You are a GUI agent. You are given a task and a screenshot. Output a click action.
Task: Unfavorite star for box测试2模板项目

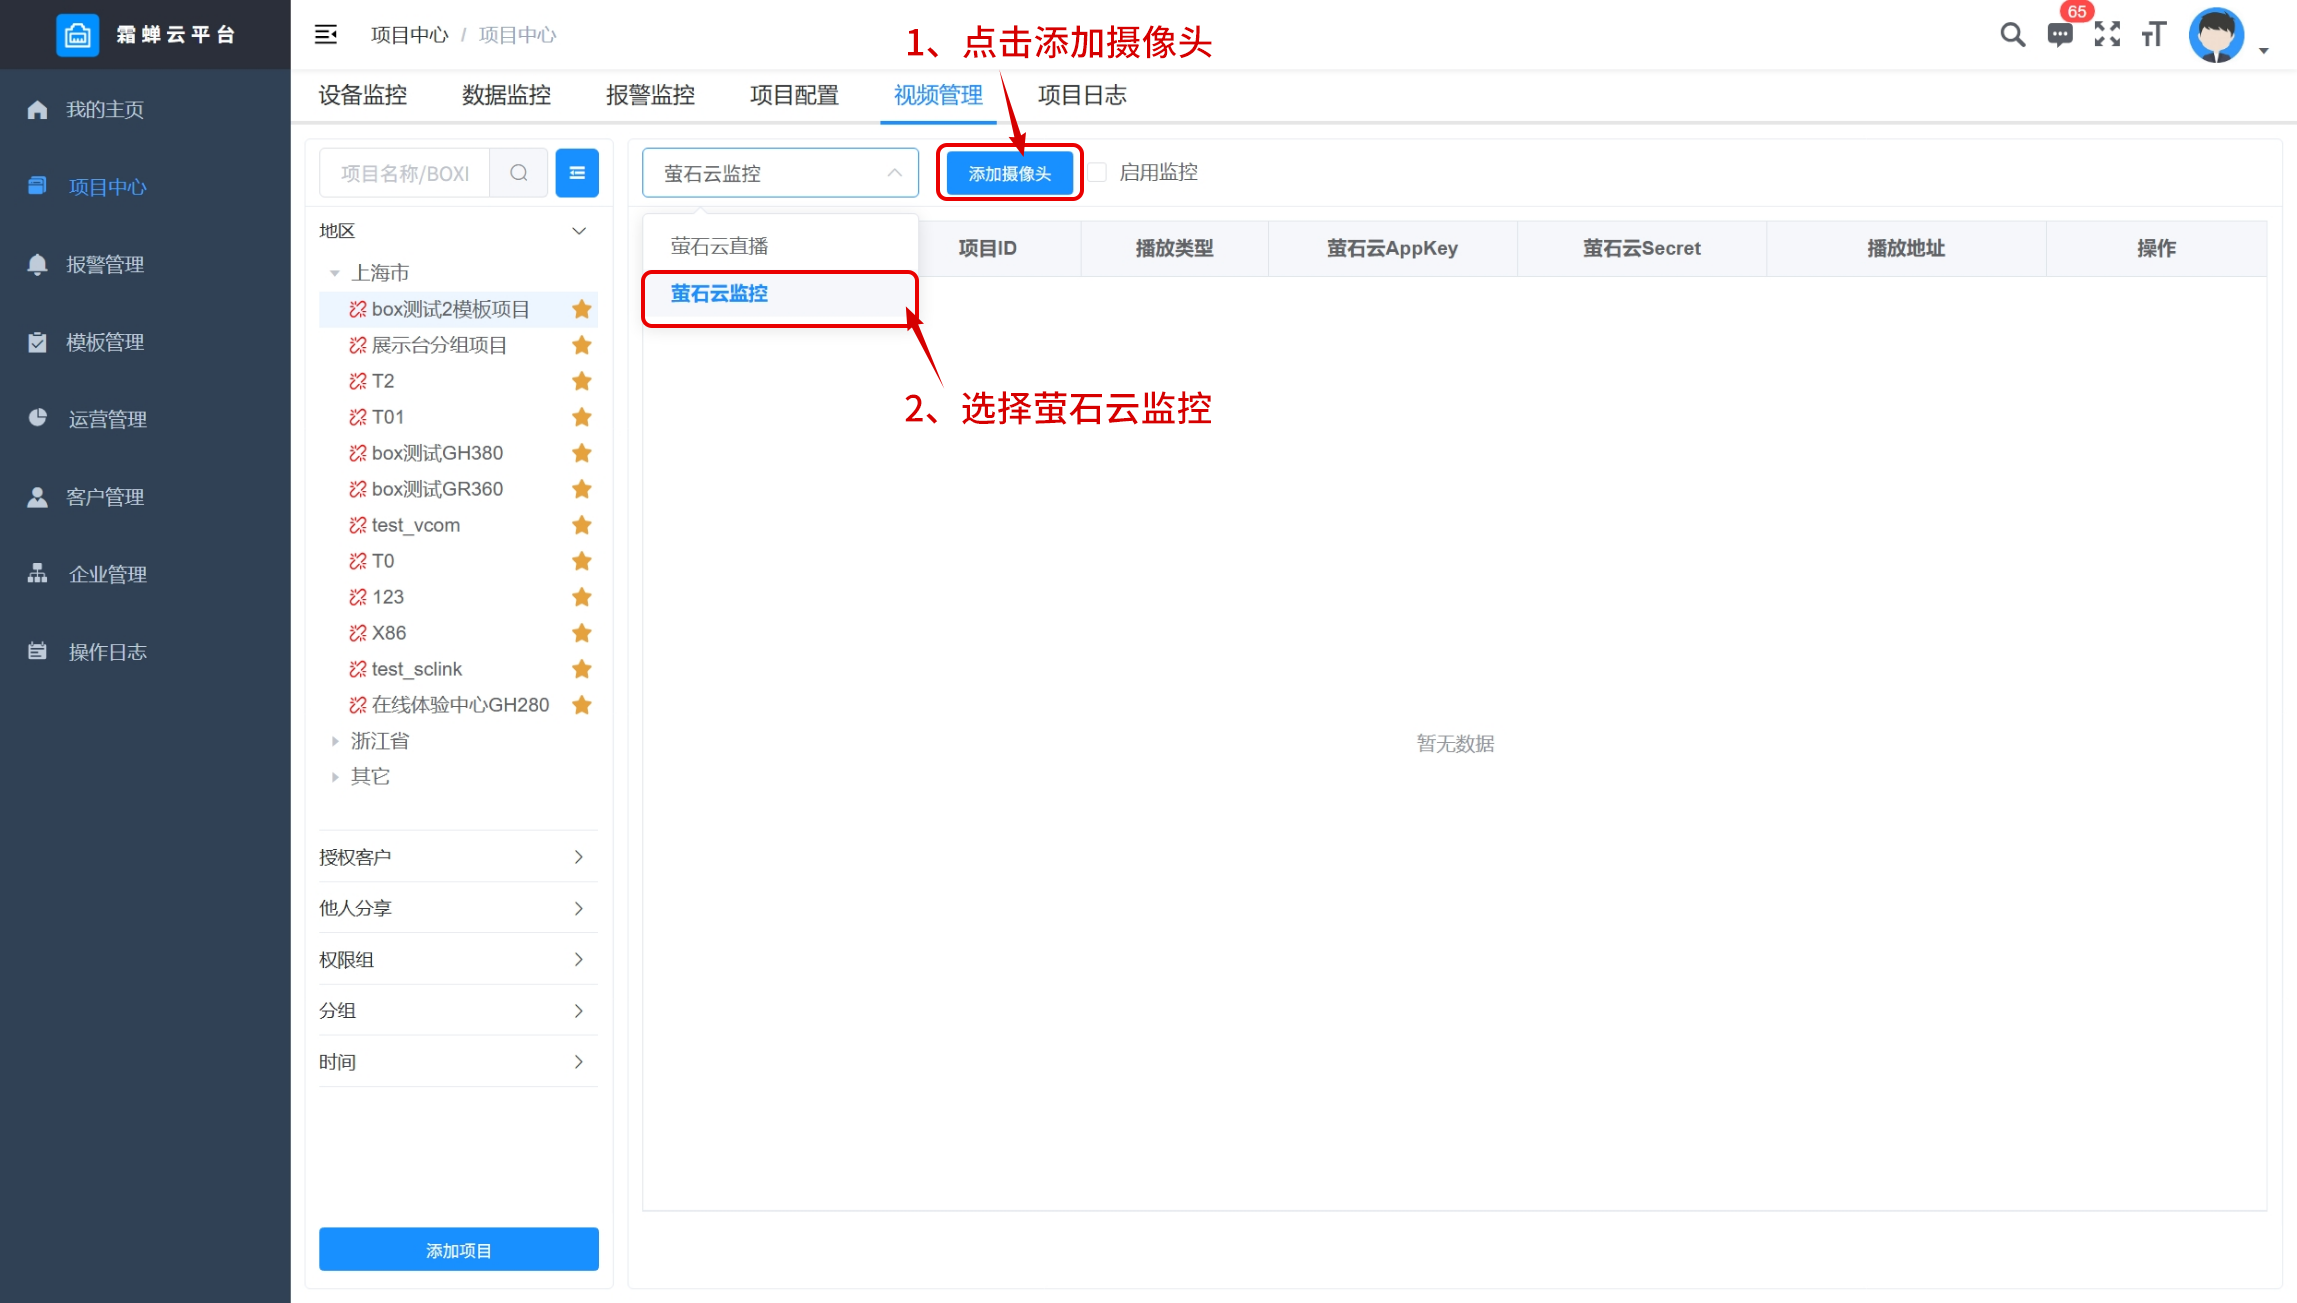582,309
